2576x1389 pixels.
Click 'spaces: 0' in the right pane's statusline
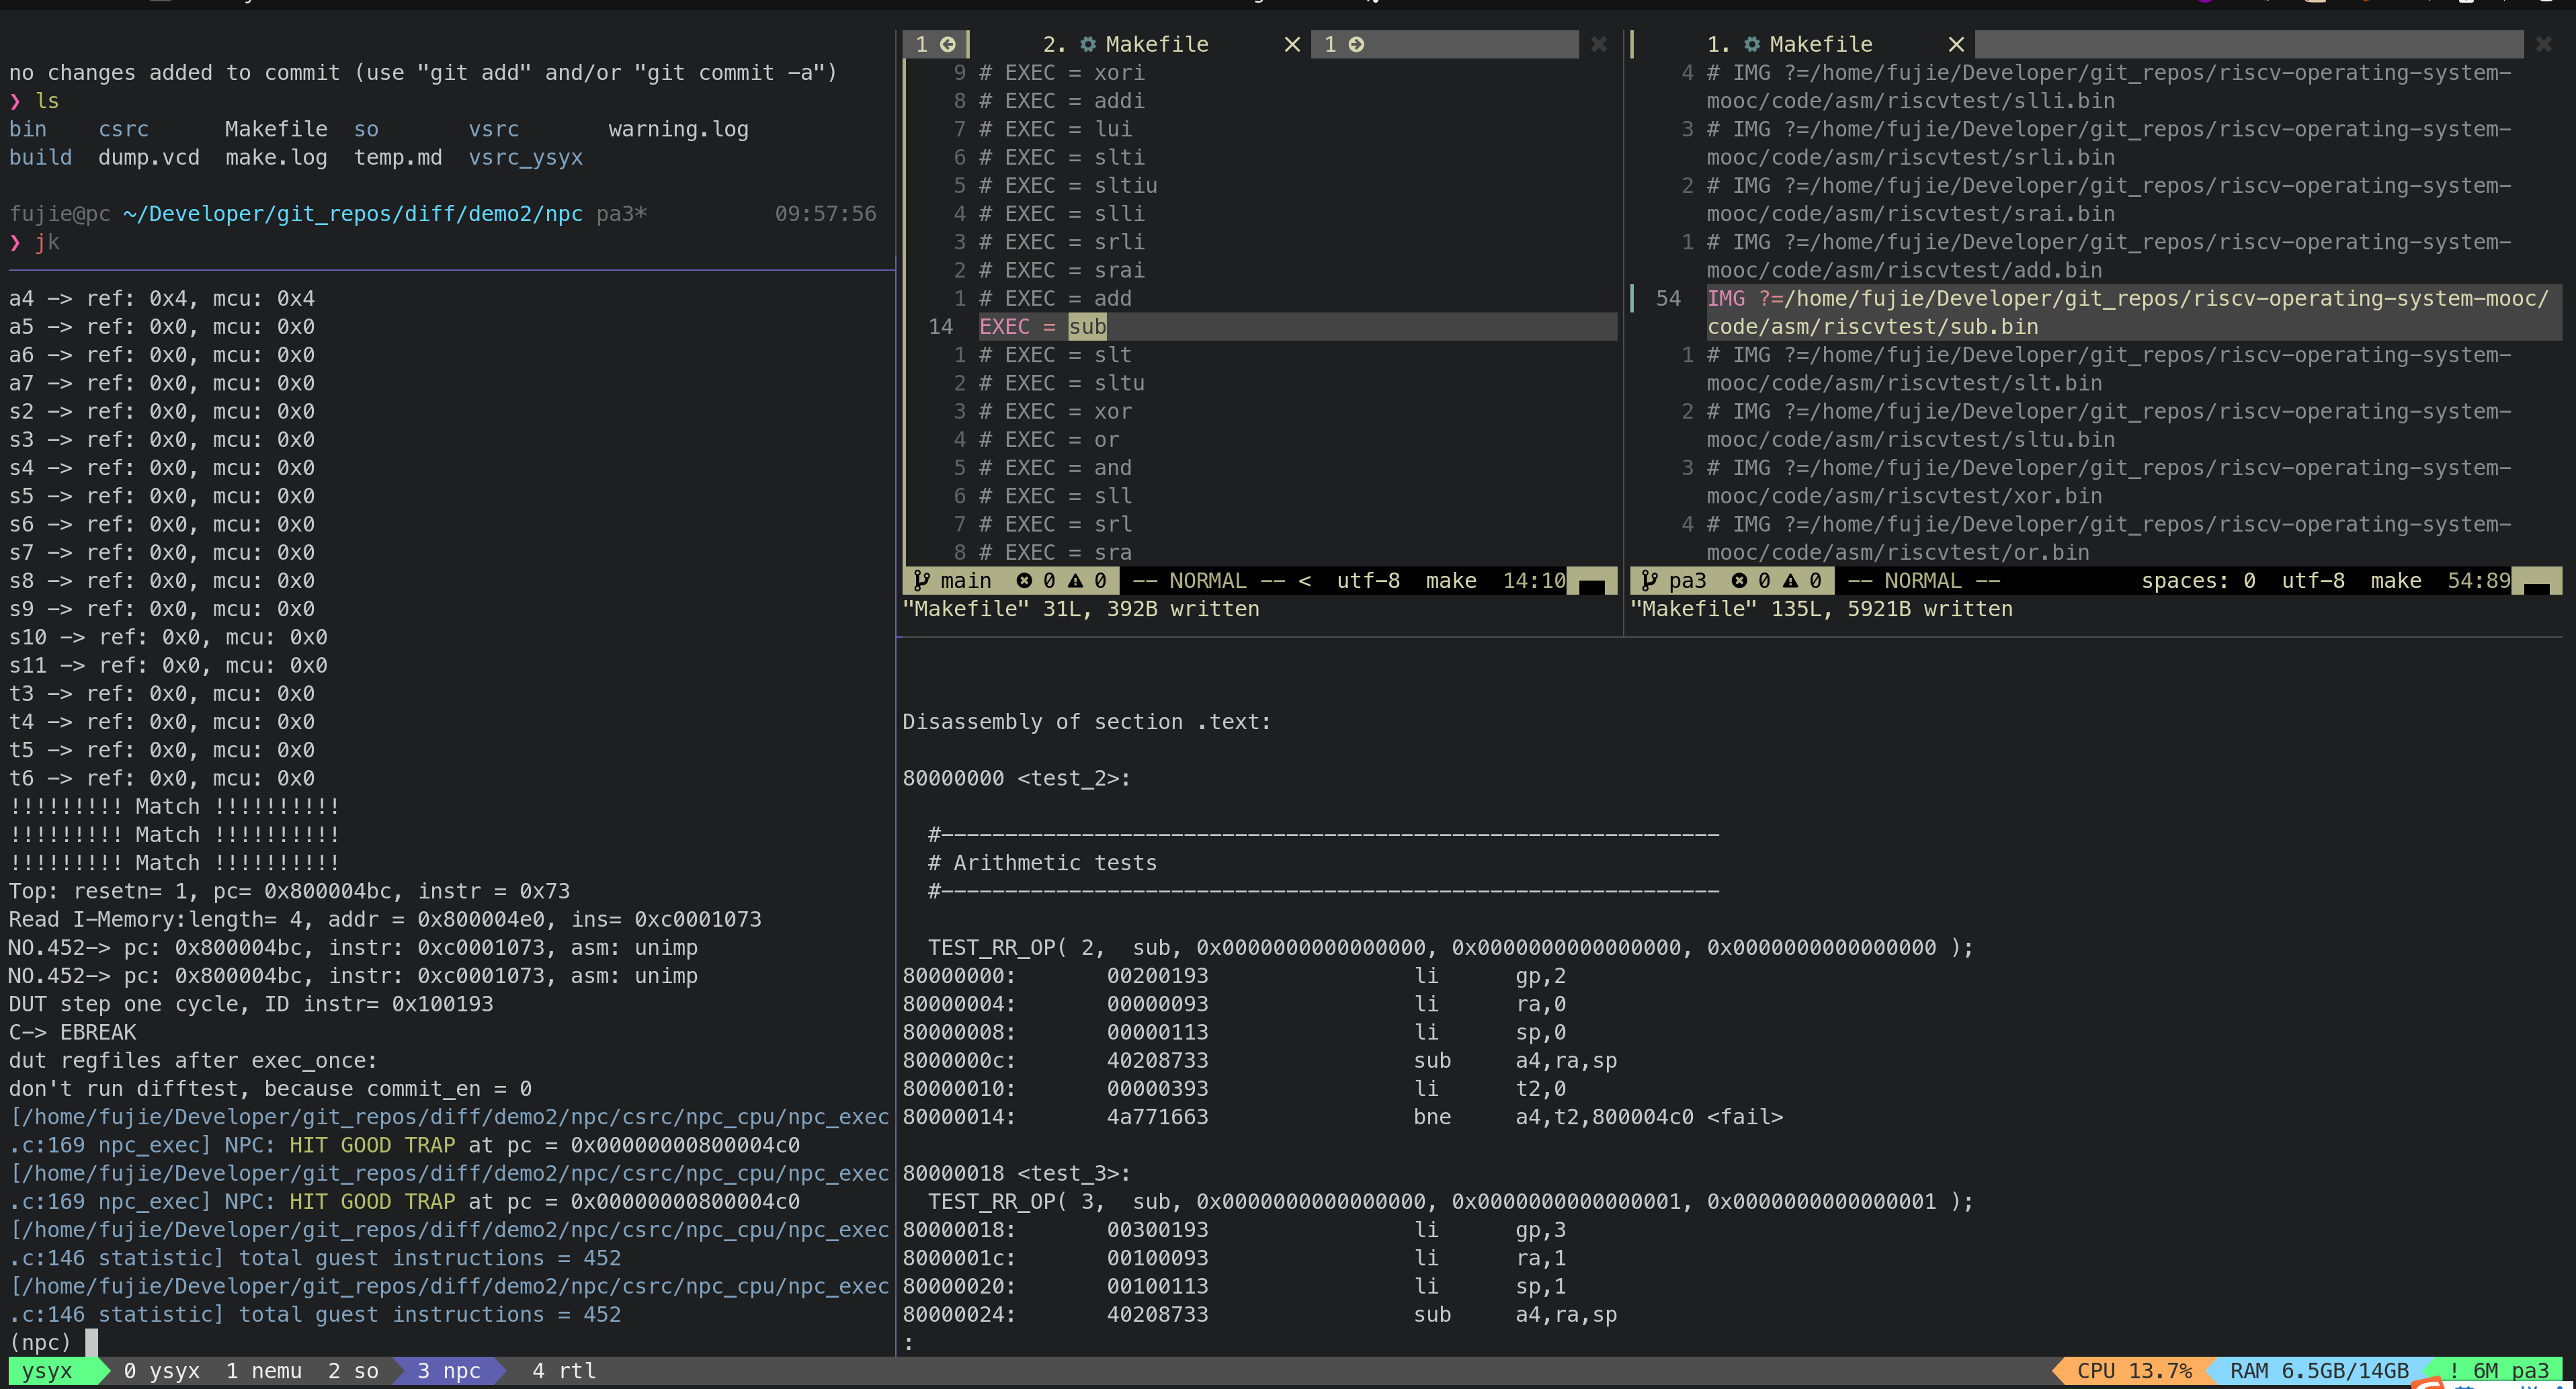tap(2198, 580)
